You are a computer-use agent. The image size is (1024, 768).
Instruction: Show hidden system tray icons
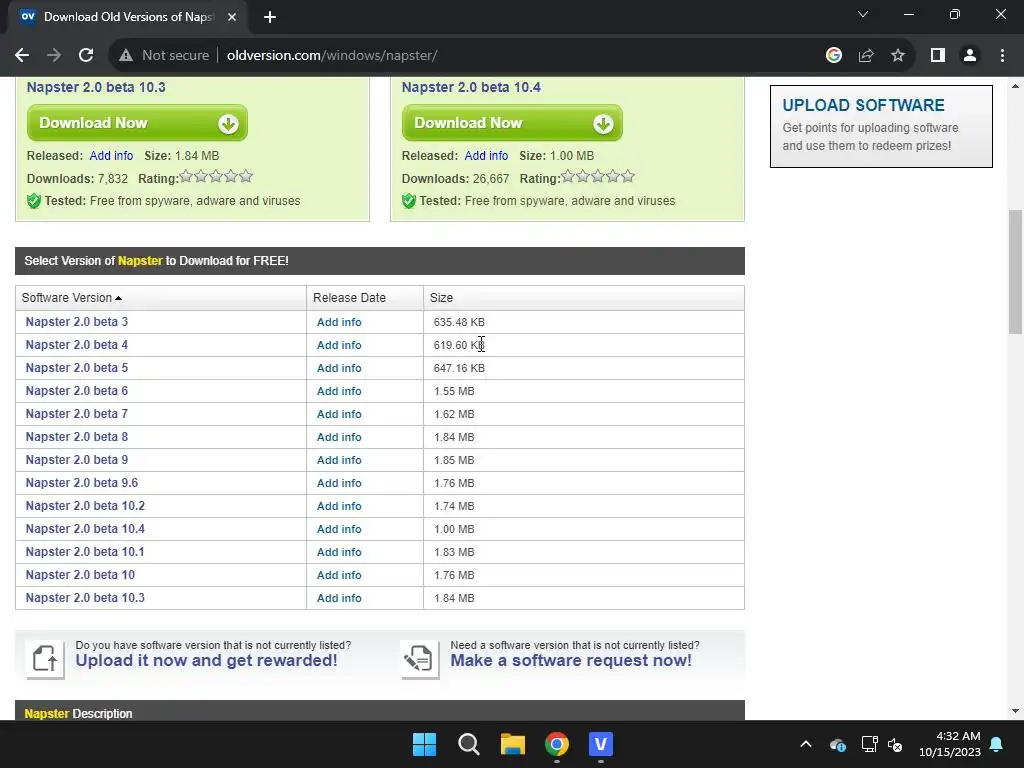pos(806,744)
